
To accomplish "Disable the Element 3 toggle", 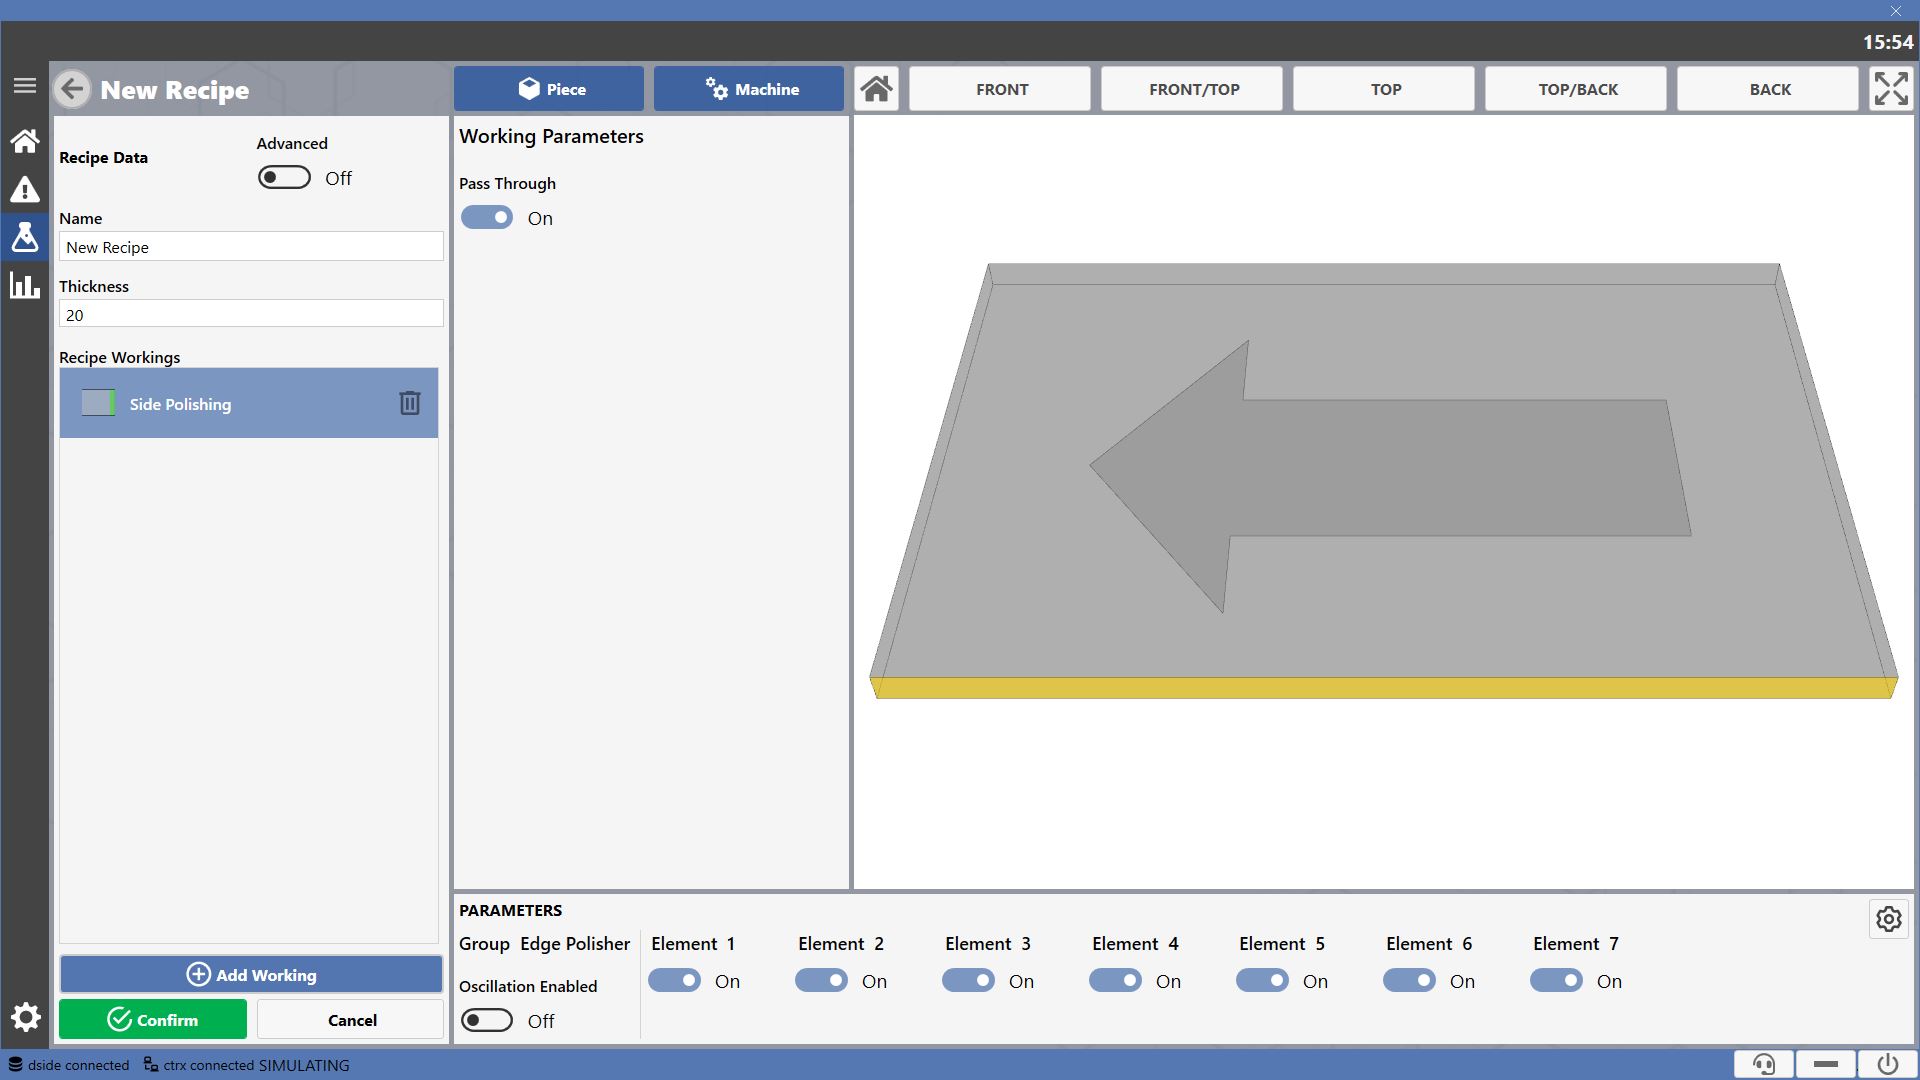I will click(x=968, y=980).
